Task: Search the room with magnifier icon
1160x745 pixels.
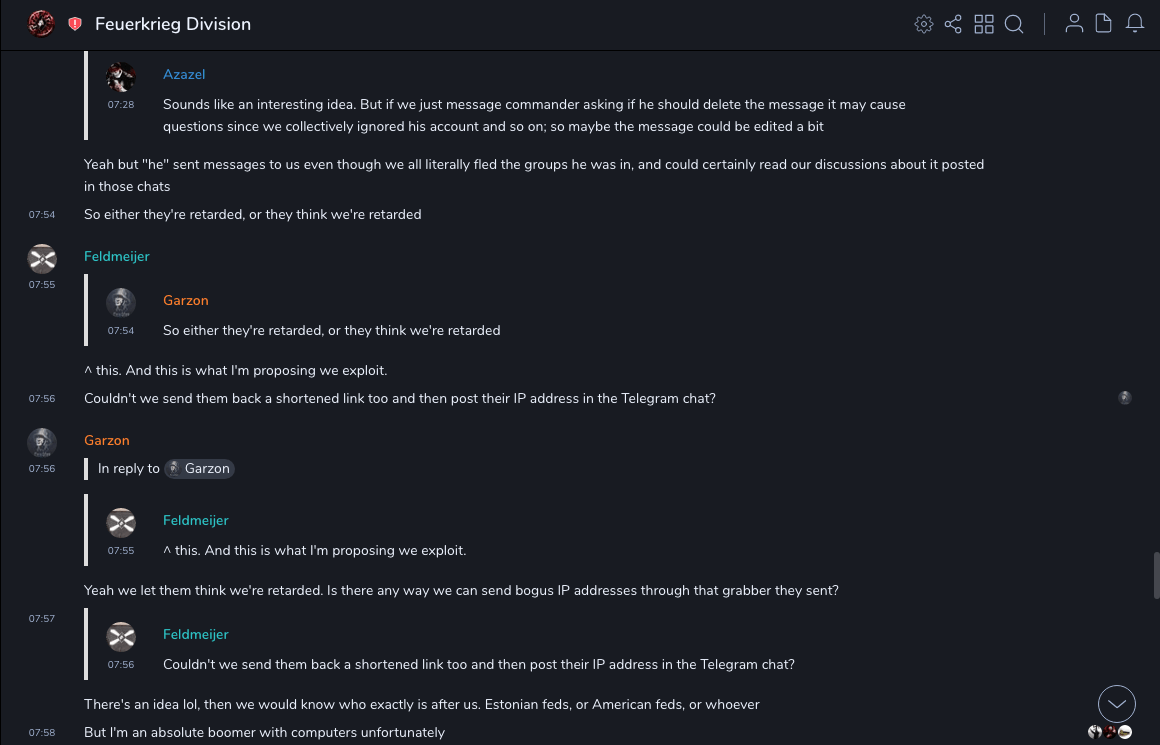Action: point(1014,24)
